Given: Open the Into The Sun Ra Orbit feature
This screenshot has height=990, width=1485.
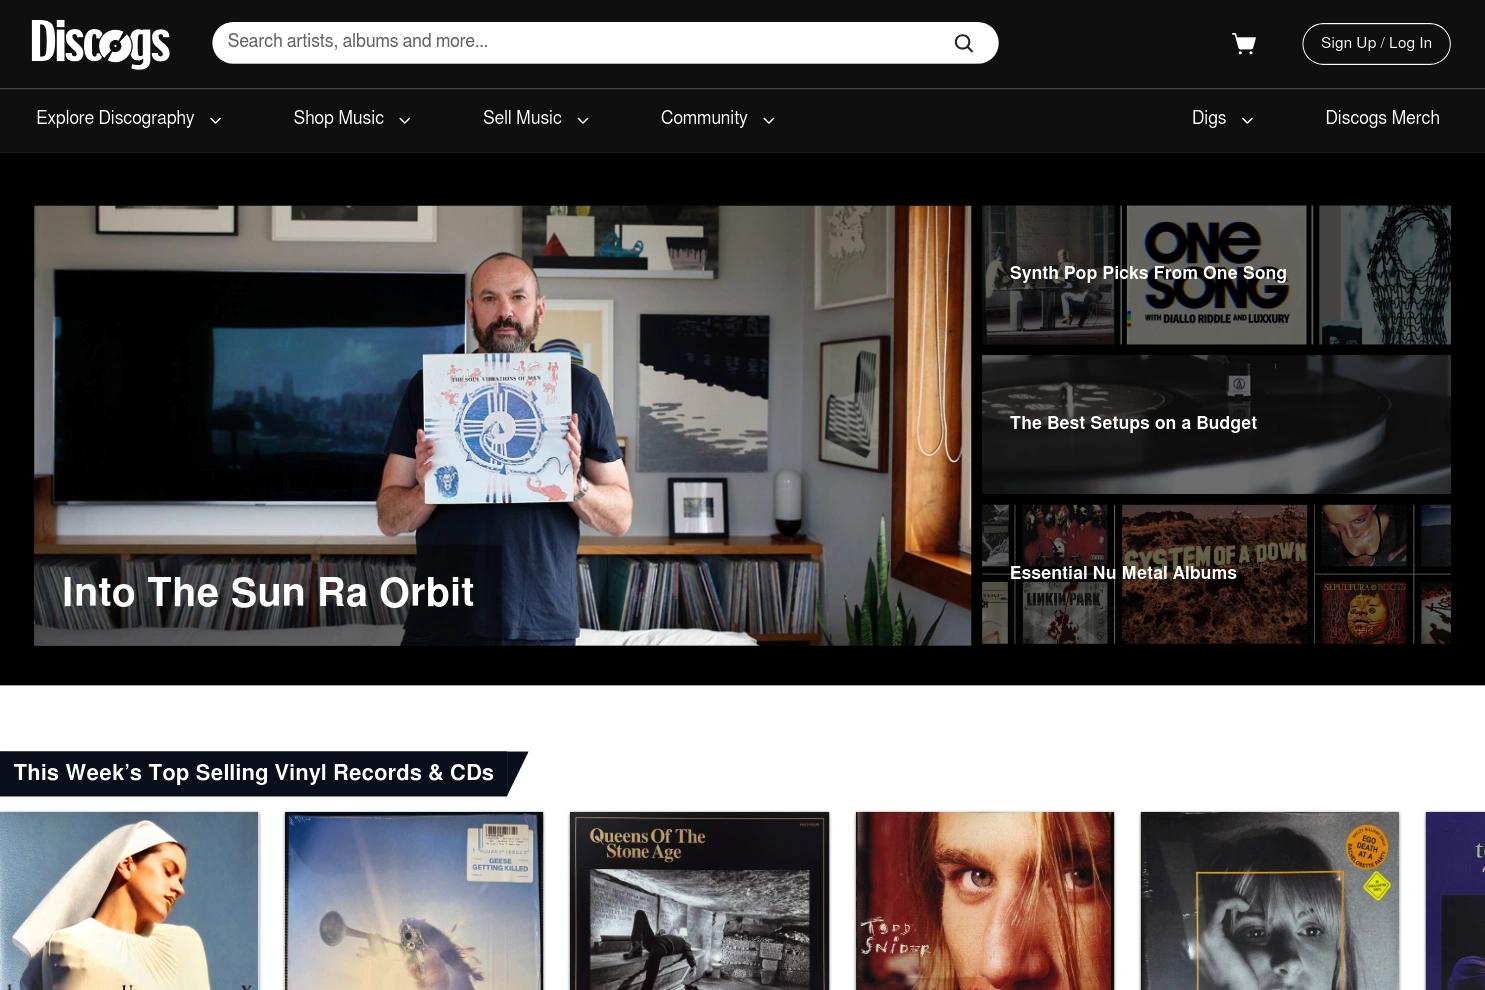Looking at the screenshot, I should (x=502, y=425).
